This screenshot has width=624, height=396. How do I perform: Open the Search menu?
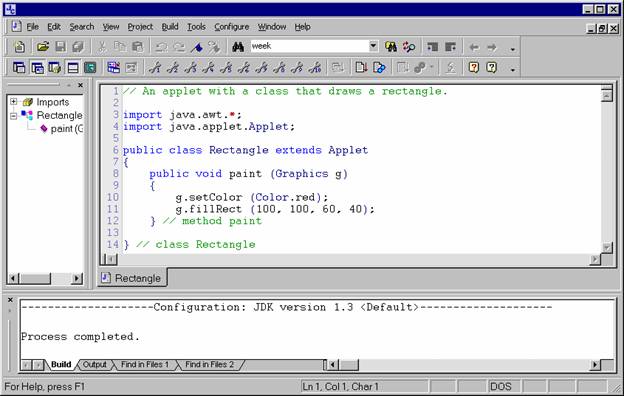pyautogui.click(x=82, y=27)
